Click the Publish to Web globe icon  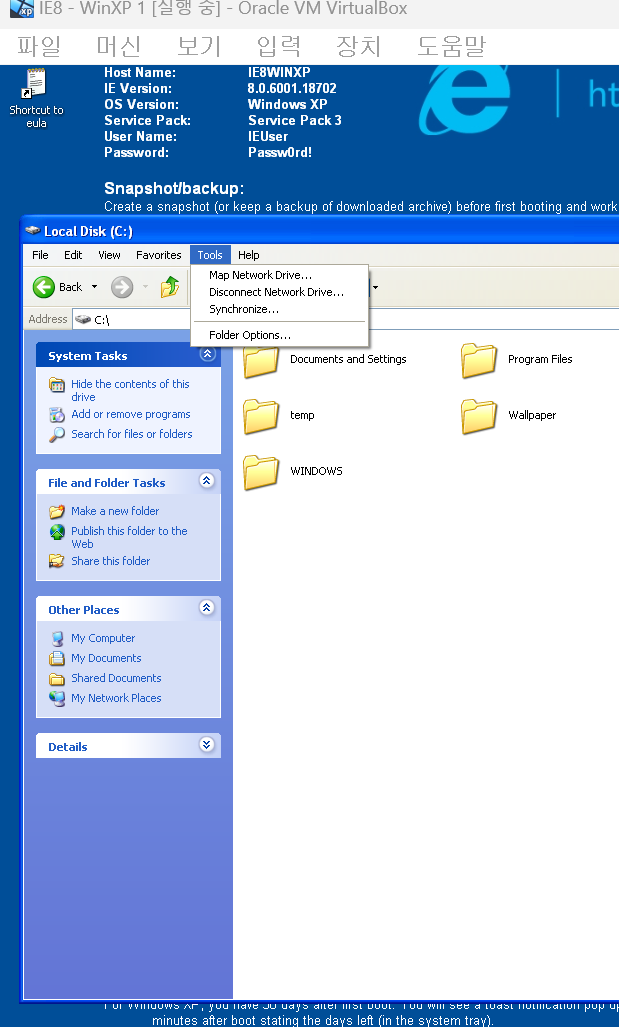57,531
